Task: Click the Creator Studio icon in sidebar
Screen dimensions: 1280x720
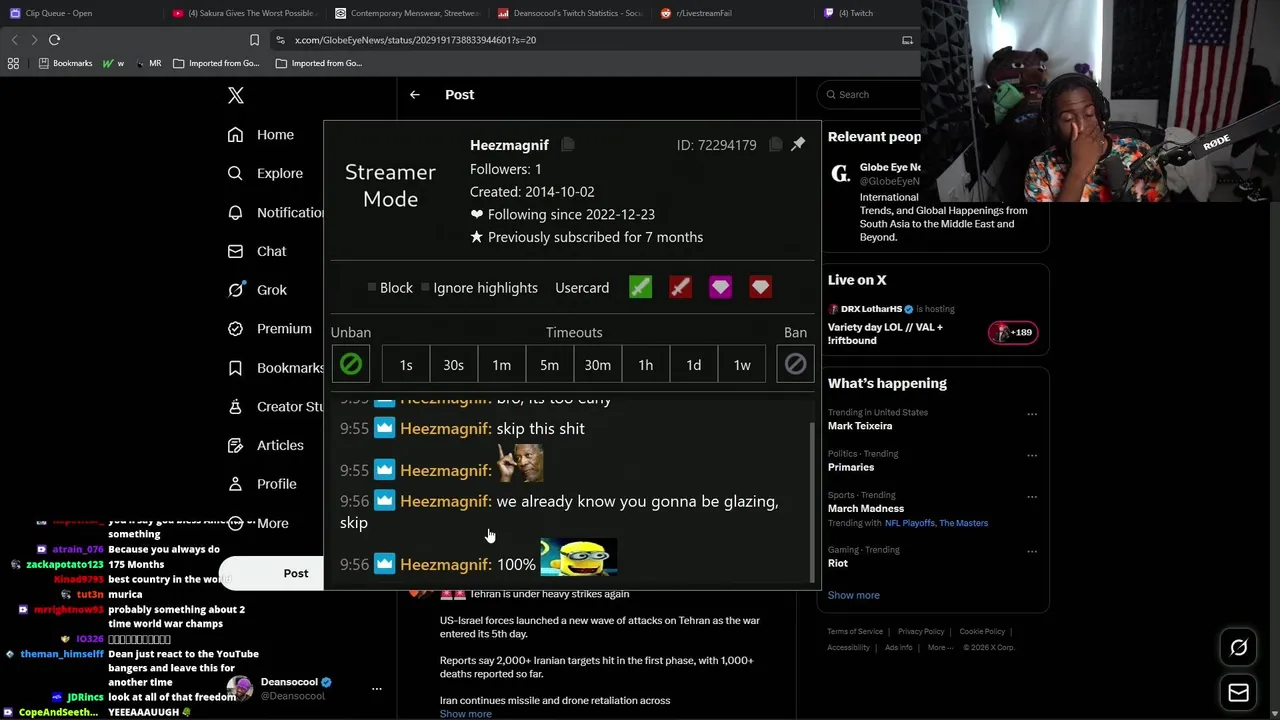Action: tap(235, 406)
